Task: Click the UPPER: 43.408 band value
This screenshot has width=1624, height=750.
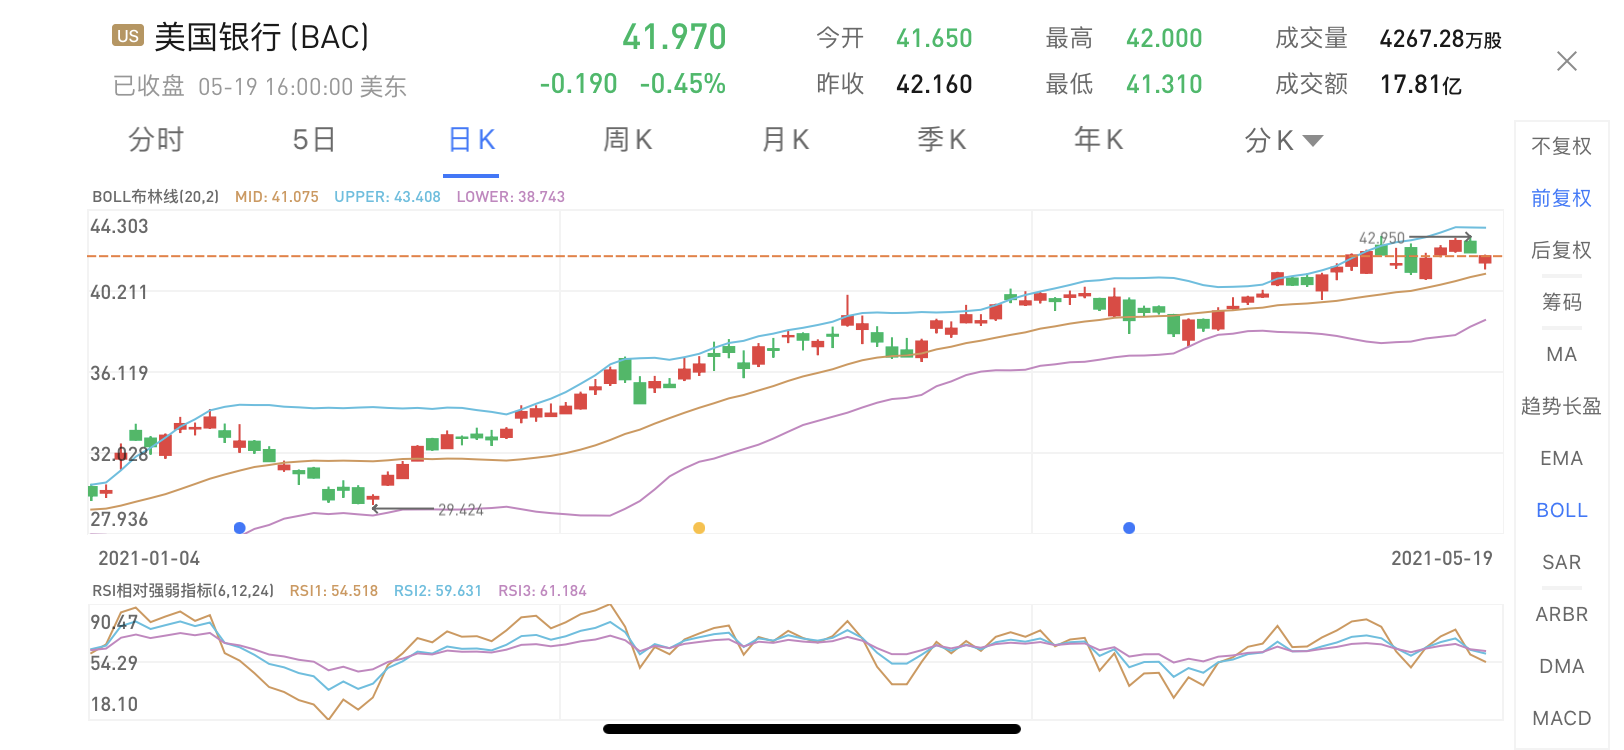Action: (x=387, y=197)
